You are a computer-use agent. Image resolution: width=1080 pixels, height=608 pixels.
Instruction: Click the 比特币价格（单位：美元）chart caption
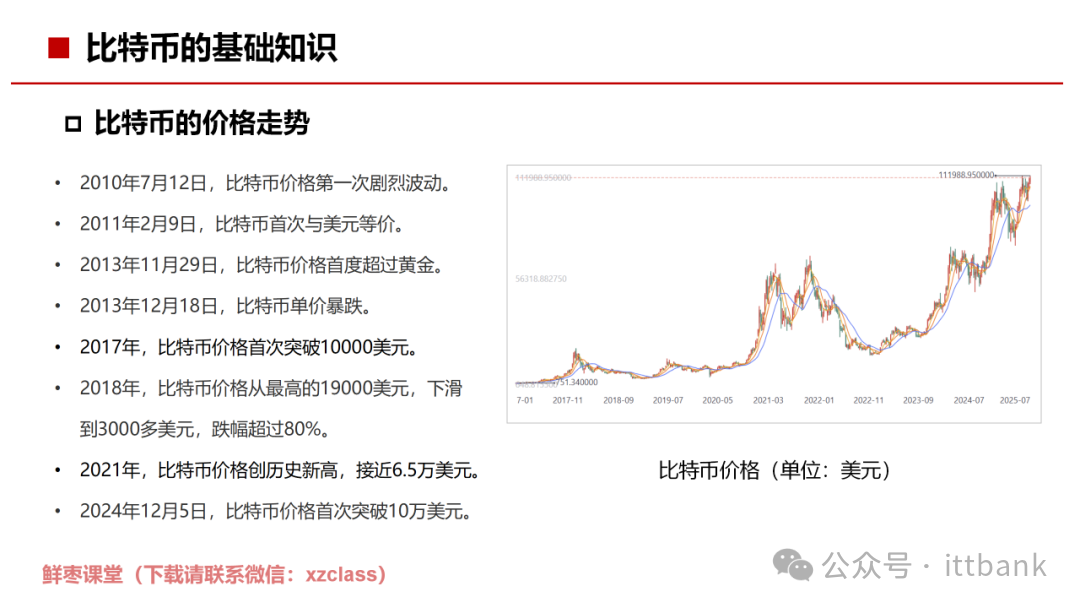(x=776, y=468)
